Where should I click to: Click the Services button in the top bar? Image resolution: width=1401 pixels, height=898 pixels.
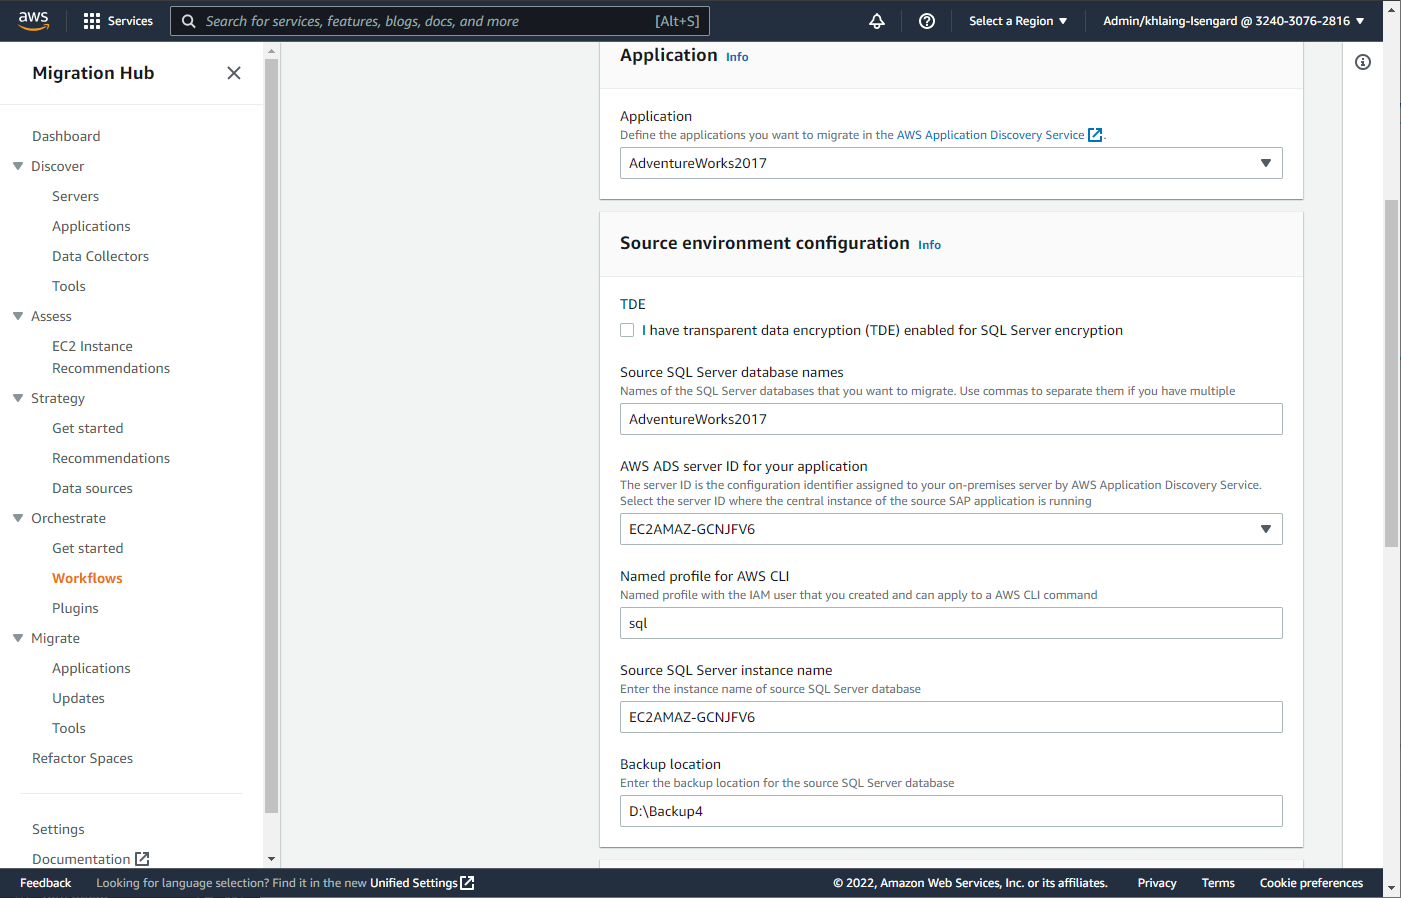[x=118, y=21]
